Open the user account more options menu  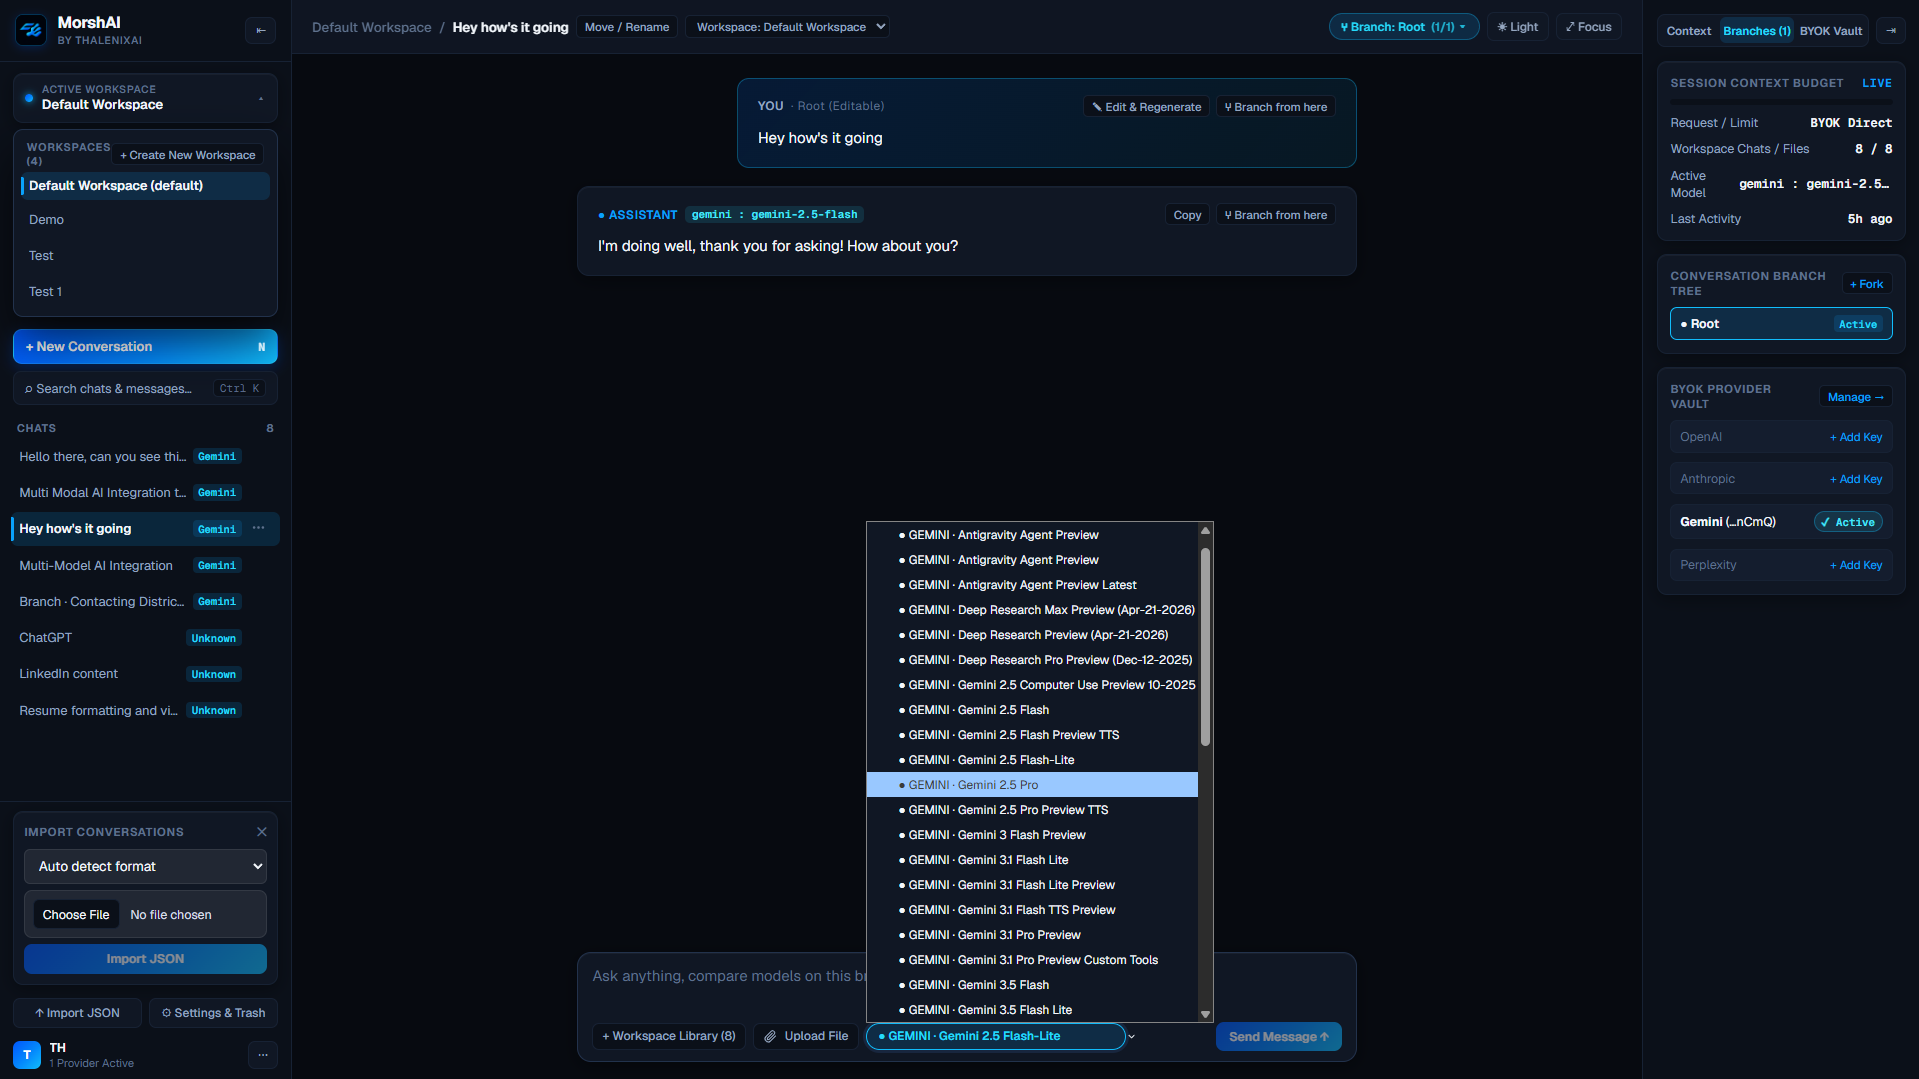point(263,1054)
